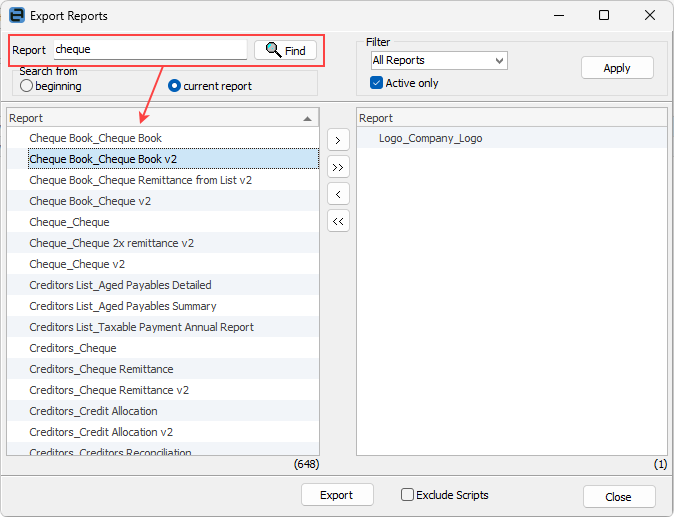Select 'Creditors_Credit Allocation' report row

(162, 411)
